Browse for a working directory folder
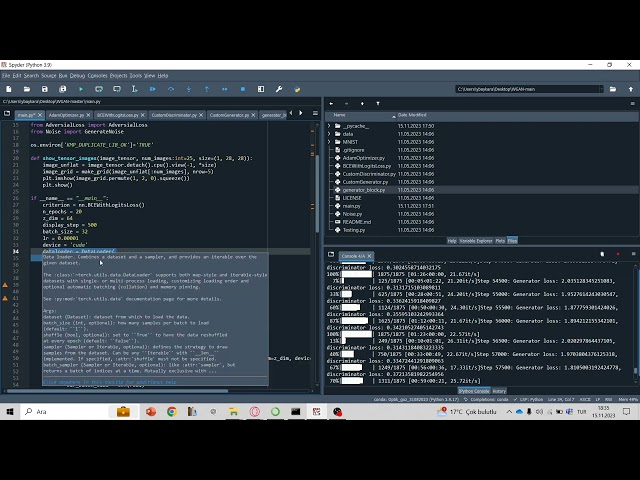The height and width of the screenshot is (480, 640). pos(613,89)
